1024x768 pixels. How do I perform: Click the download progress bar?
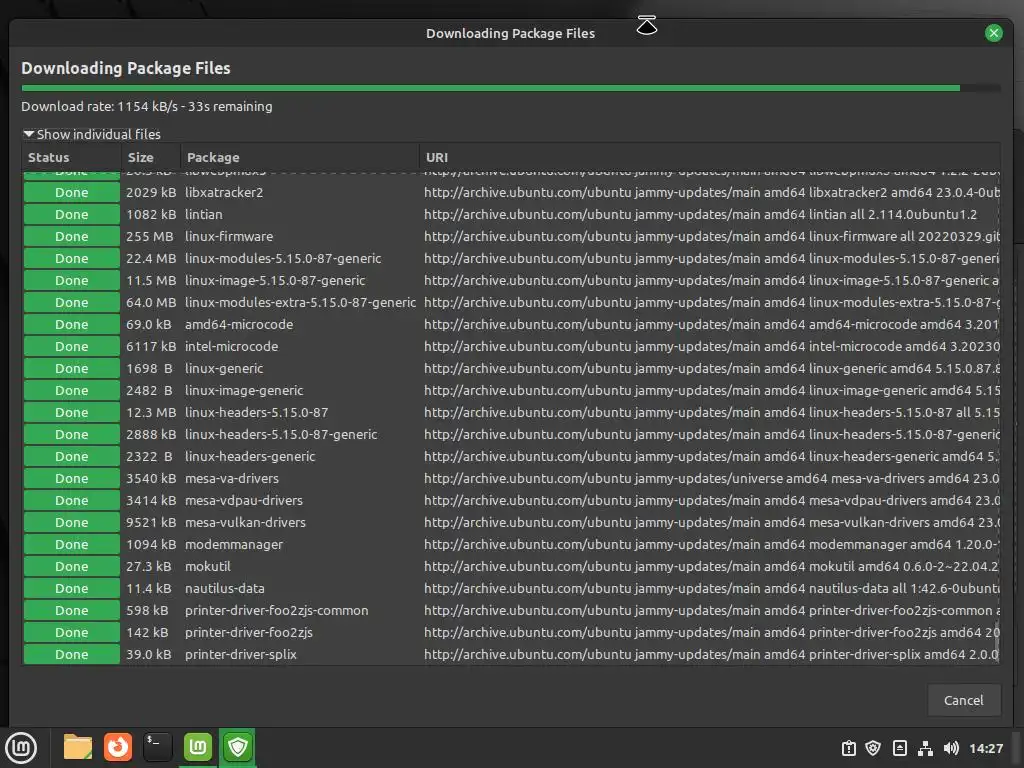tap(511, 88)
